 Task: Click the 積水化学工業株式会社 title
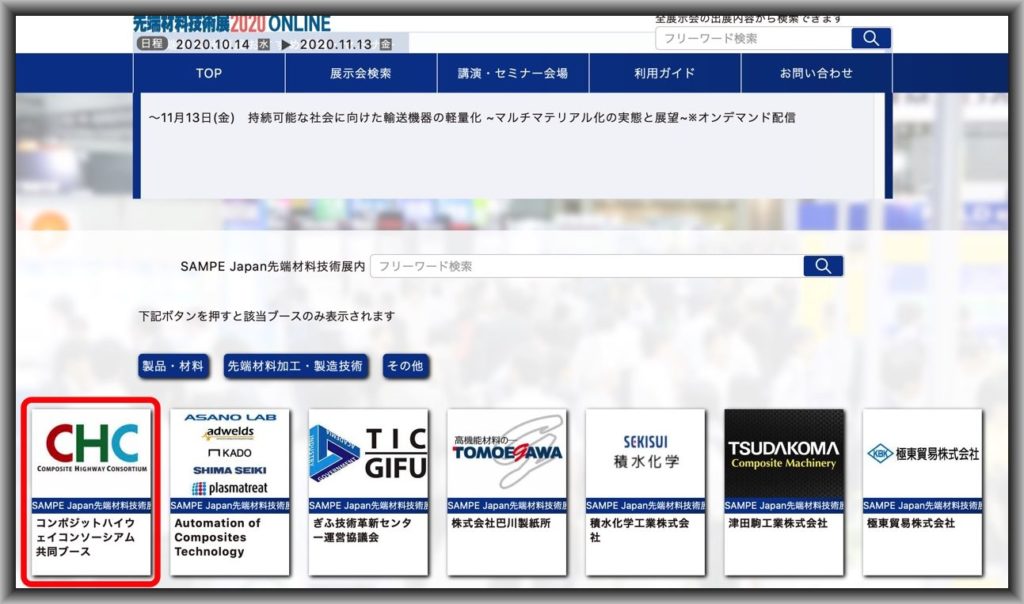click(639, 530)
